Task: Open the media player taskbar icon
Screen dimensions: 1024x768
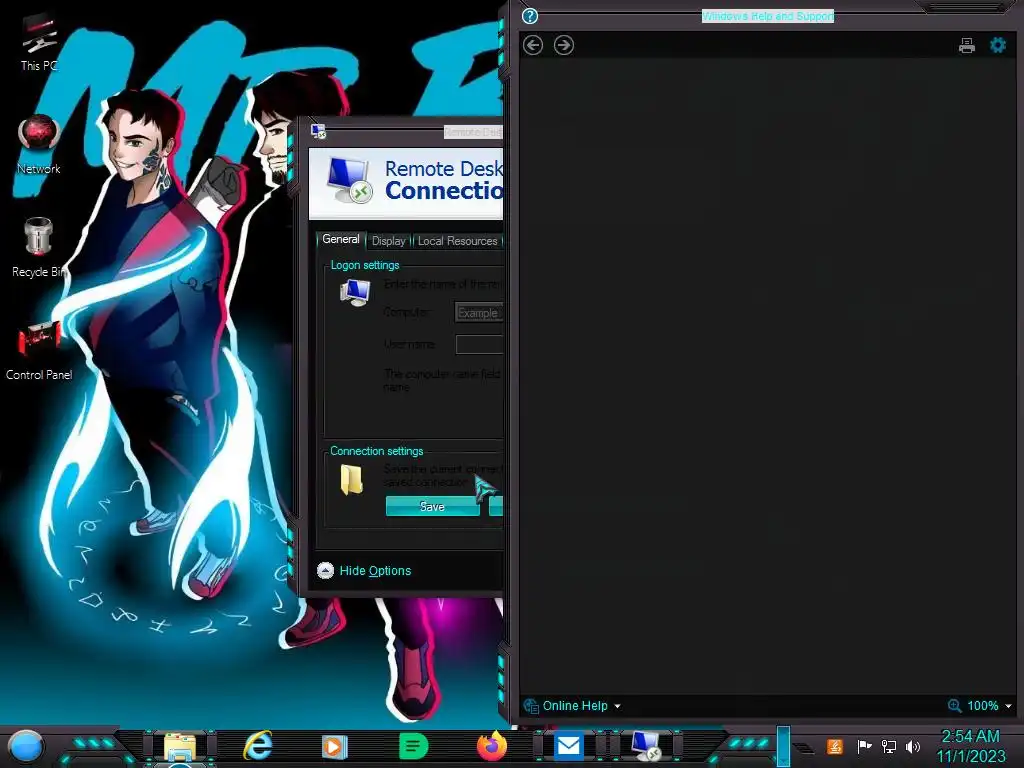Action: click(334, 746)
